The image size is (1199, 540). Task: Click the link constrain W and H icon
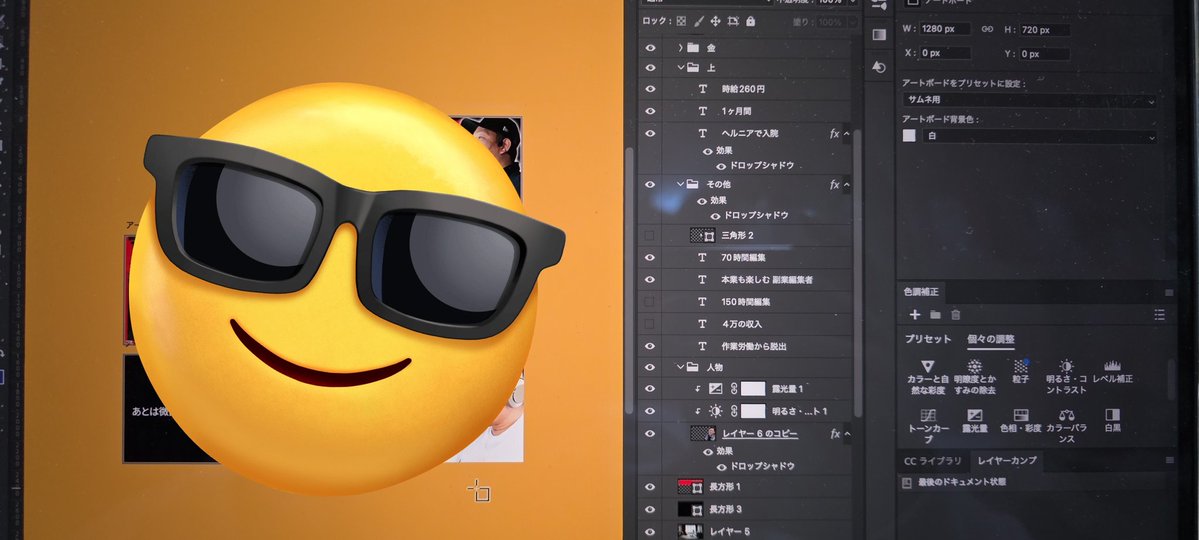click(x=987, y=29)
